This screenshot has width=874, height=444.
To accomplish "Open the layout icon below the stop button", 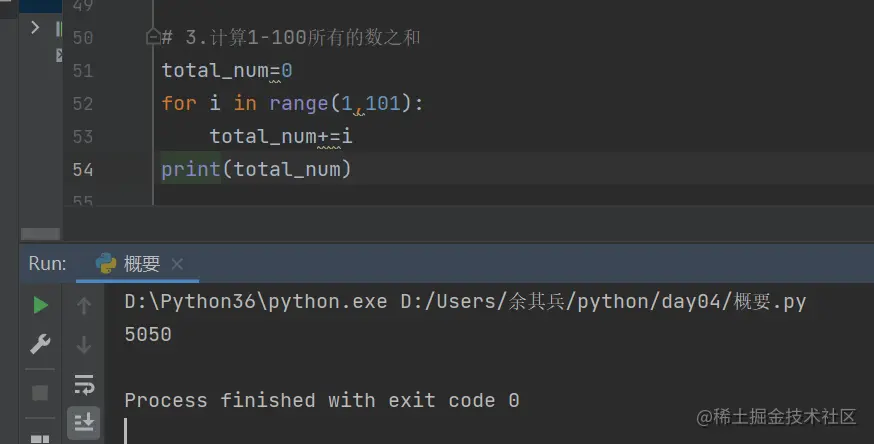I will pos(40,439).
